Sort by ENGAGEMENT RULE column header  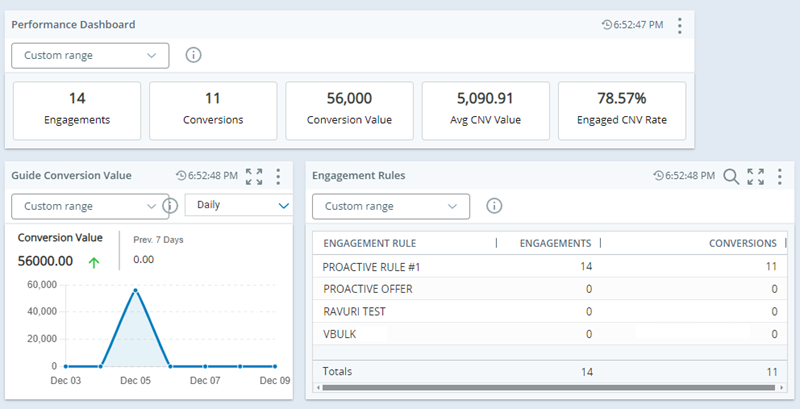[x=369, y=243]
